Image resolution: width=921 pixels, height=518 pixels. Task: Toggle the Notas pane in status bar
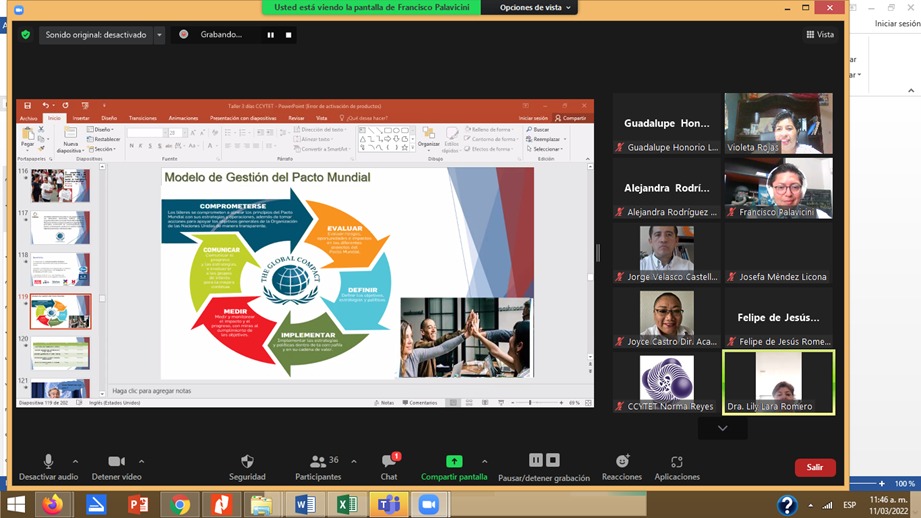click(x=385, y=403)
